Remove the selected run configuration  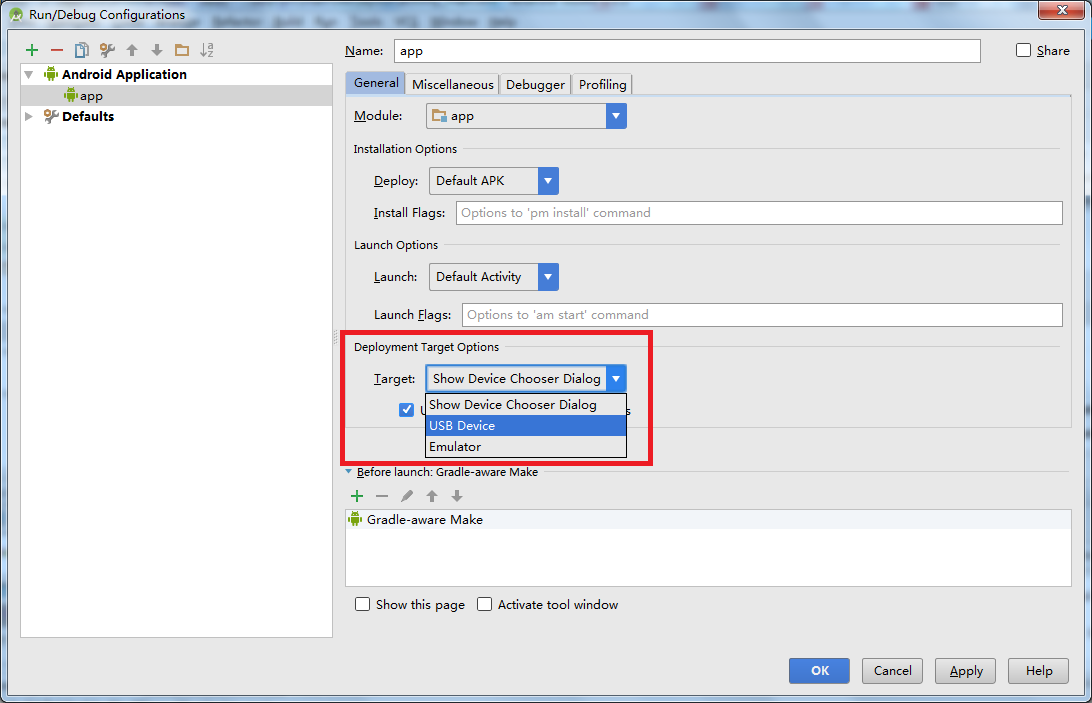click(57, 49)
